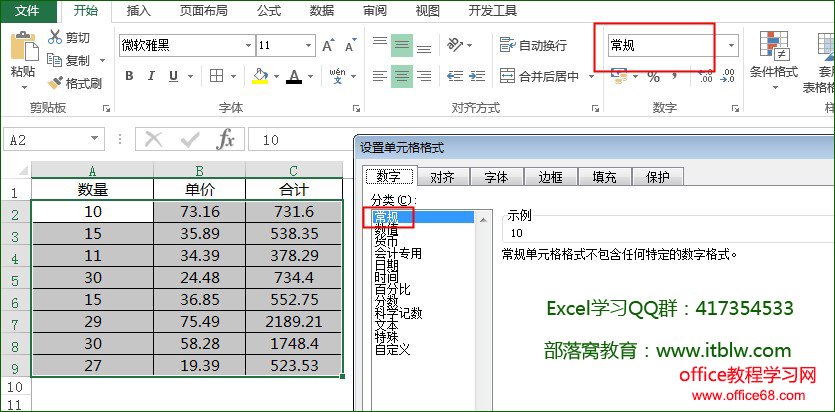Increase font size with larger A
This screenshot has width=835, height=412.
click(x=328, y=46)
